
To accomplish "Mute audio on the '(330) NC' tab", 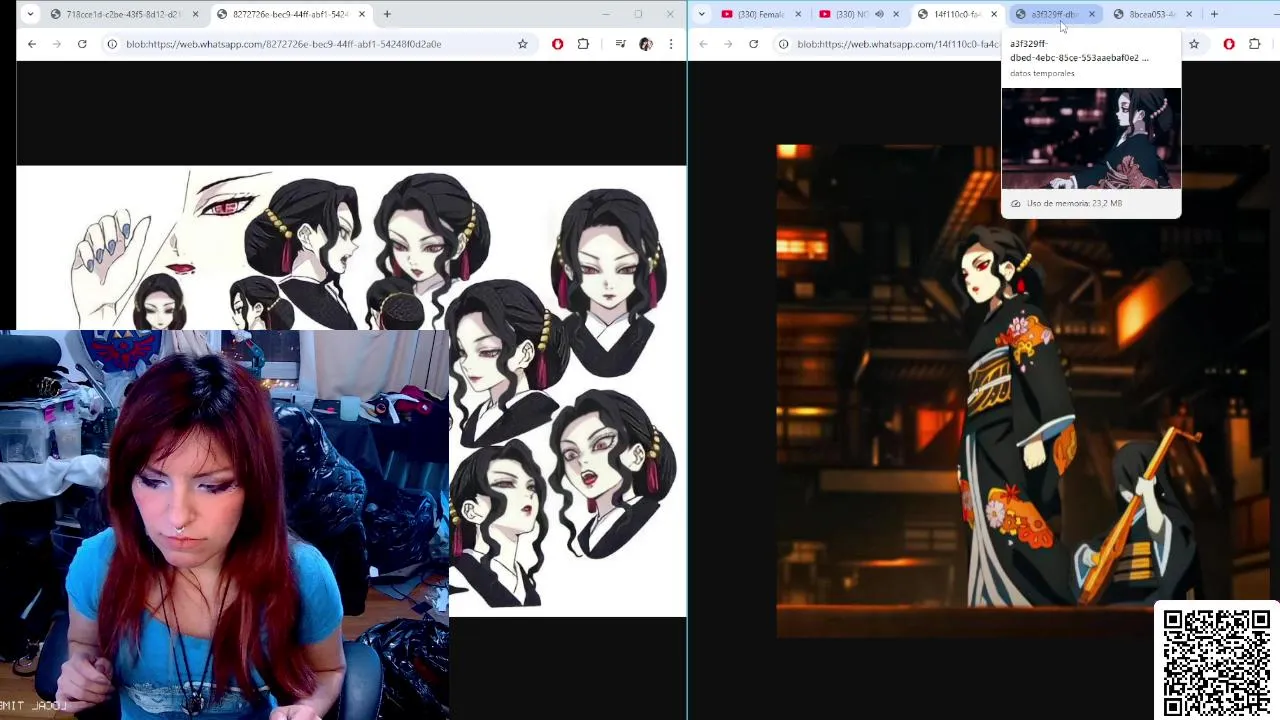I will coord(879,14).
